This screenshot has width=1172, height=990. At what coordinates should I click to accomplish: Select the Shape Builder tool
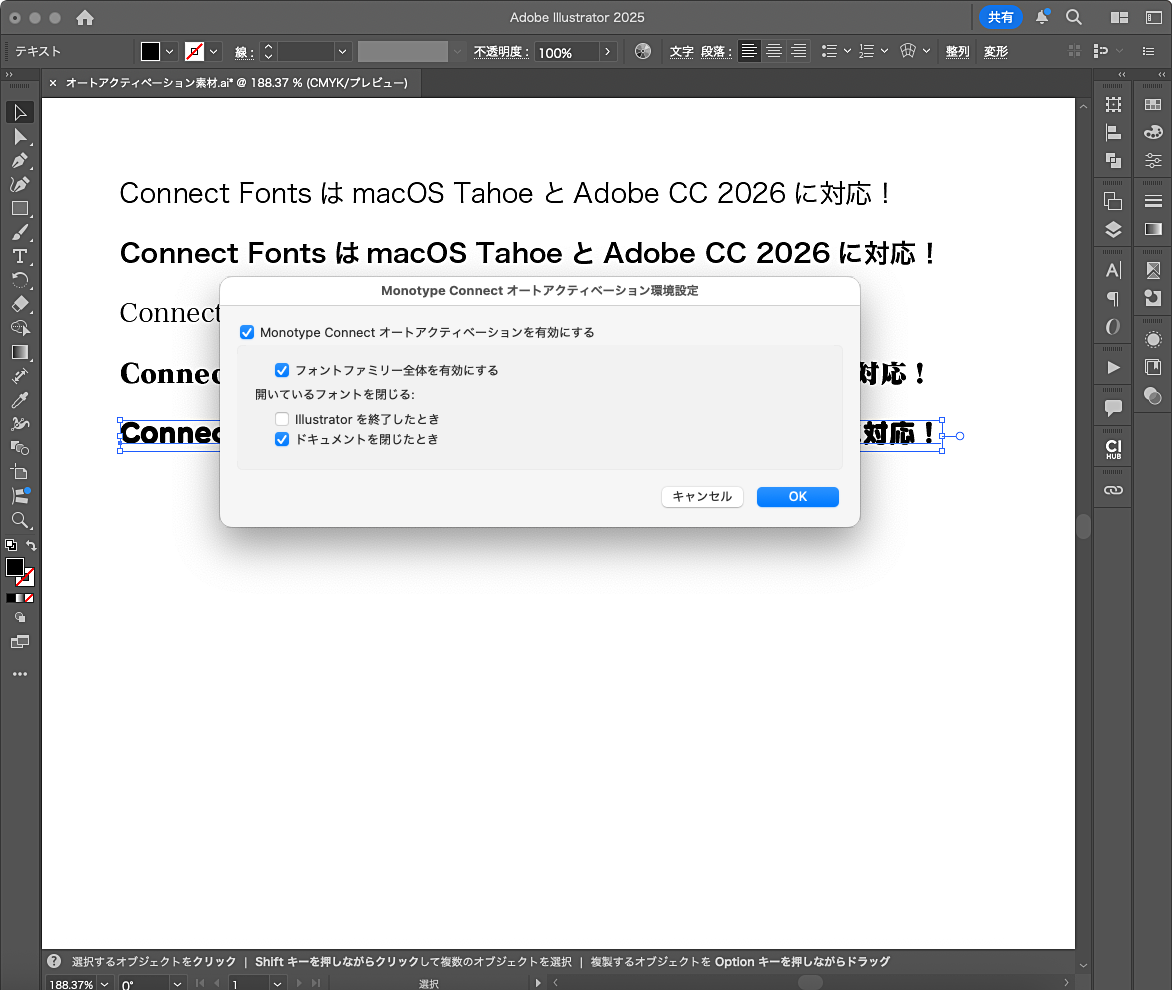(x=20, y=328)
